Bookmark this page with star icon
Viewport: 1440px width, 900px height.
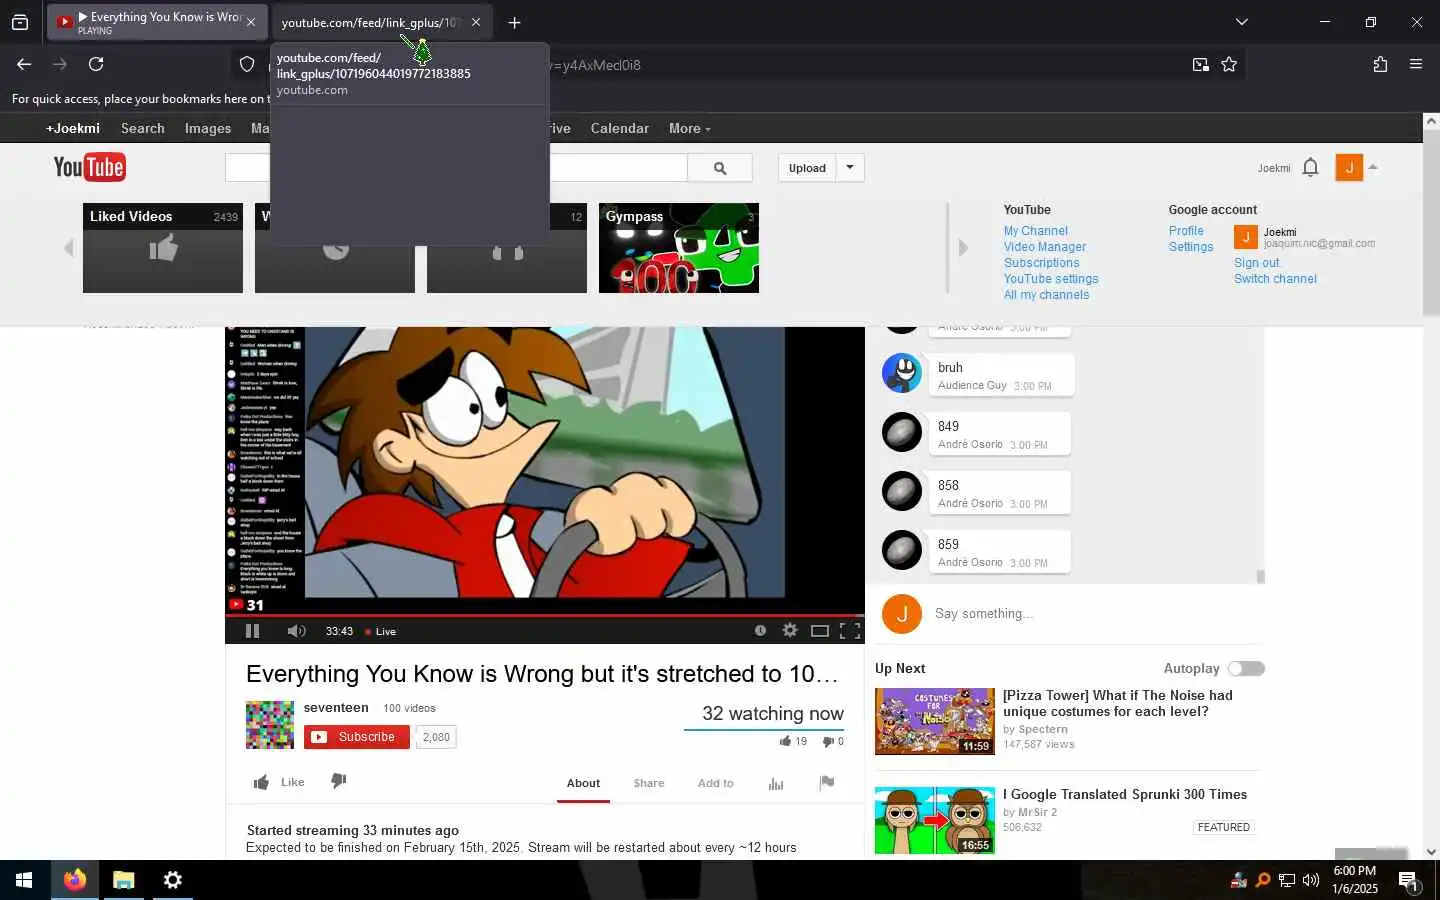[1229, 64]
